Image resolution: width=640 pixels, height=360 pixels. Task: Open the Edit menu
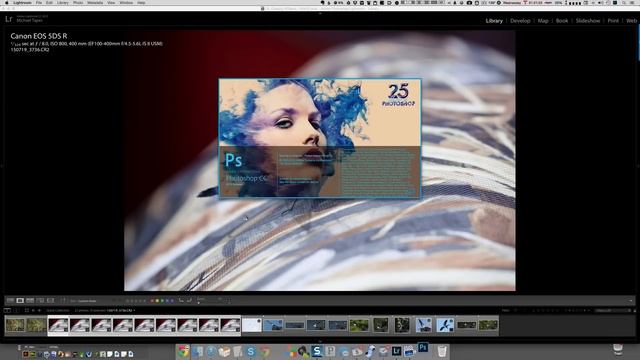tap(49, 3)
